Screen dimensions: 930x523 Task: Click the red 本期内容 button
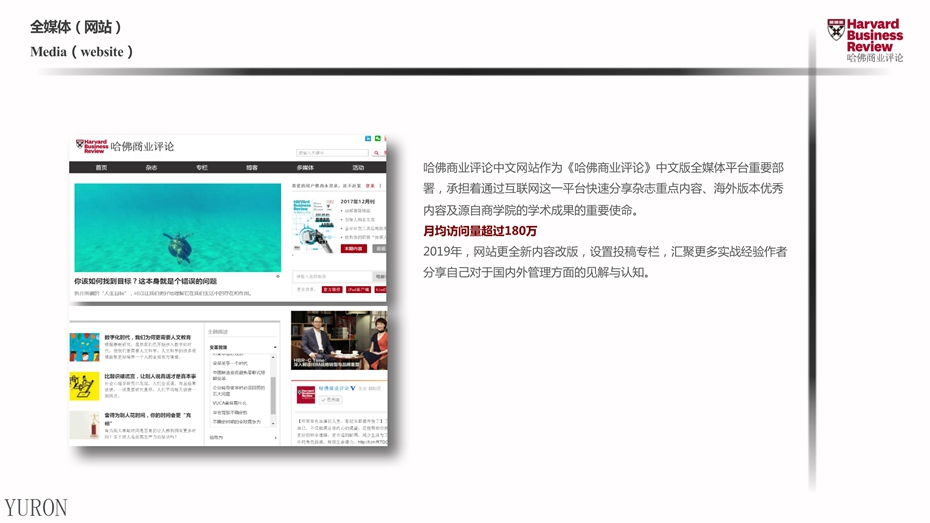353,248
